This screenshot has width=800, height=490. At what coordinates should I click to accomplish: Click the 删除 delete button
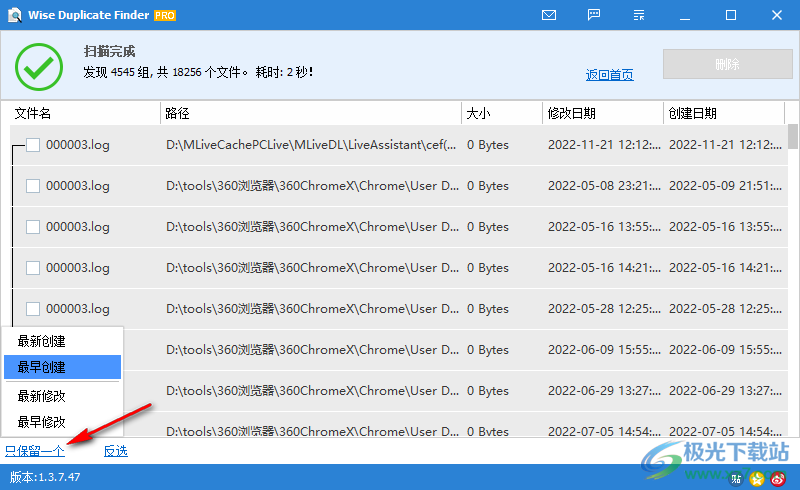(728, 64)
